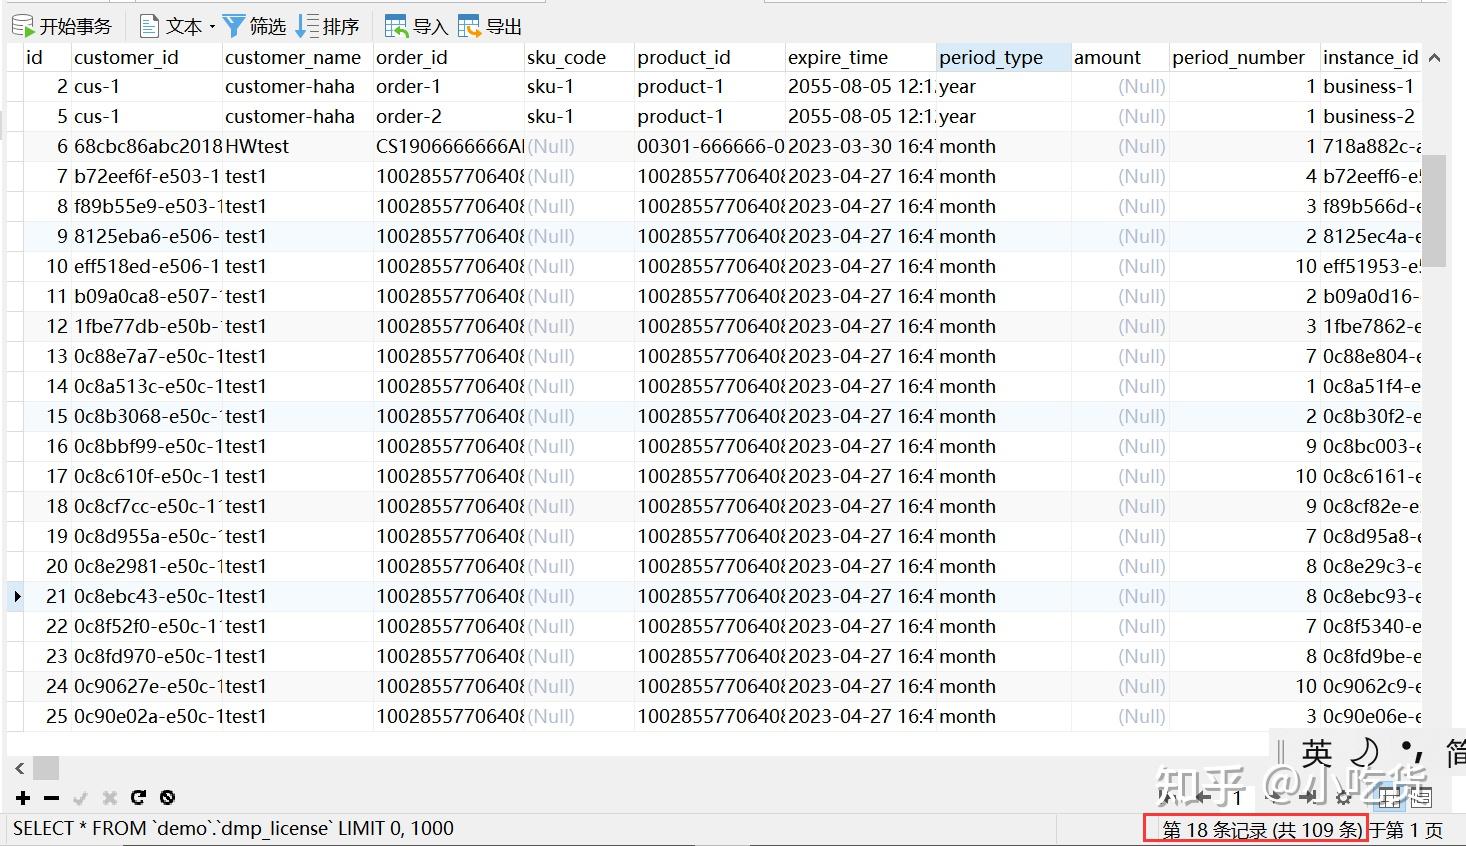Image resolution: width=1466 pixels, height=846 pixels.
Task: Add a new record with plus icon
Action: (22, 797)
